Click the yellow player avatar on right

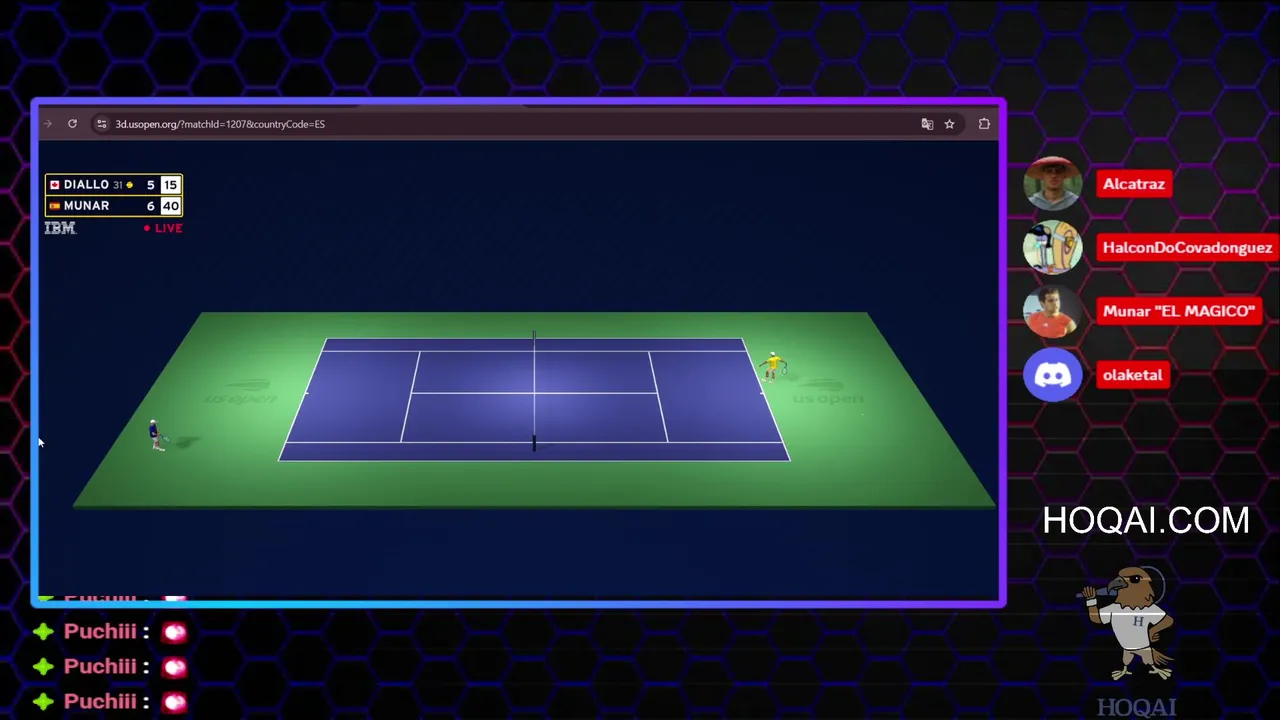(773, 366)
